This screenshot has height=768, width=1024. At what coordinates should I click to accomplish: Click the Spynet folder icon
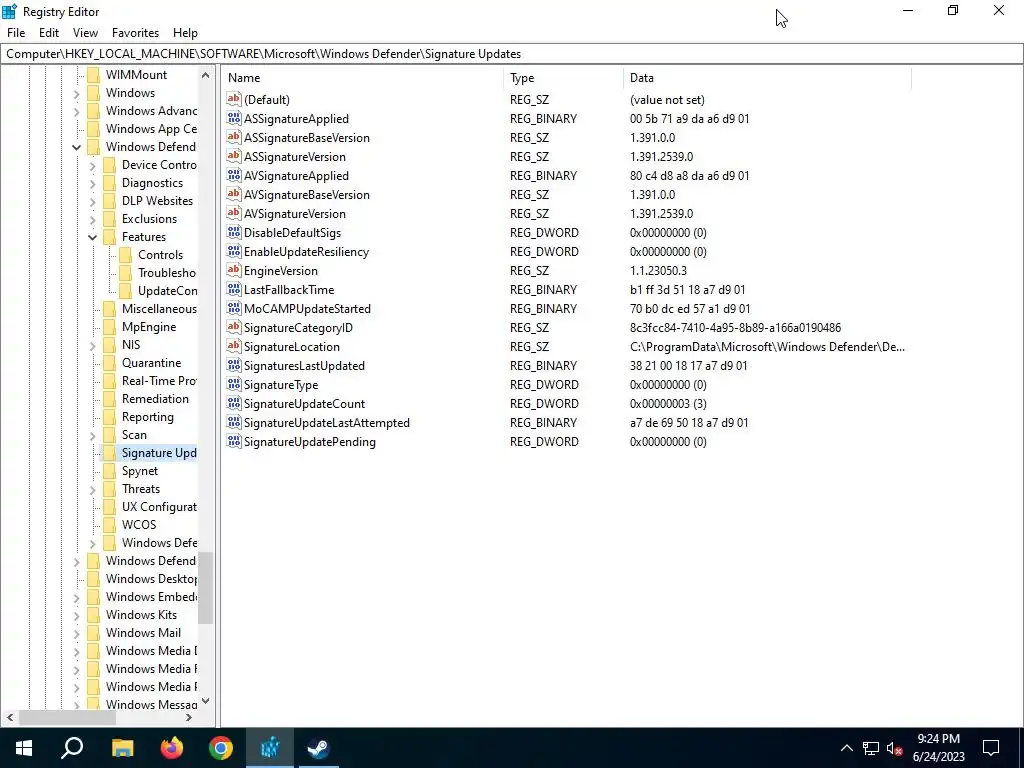tap(110, 471)
